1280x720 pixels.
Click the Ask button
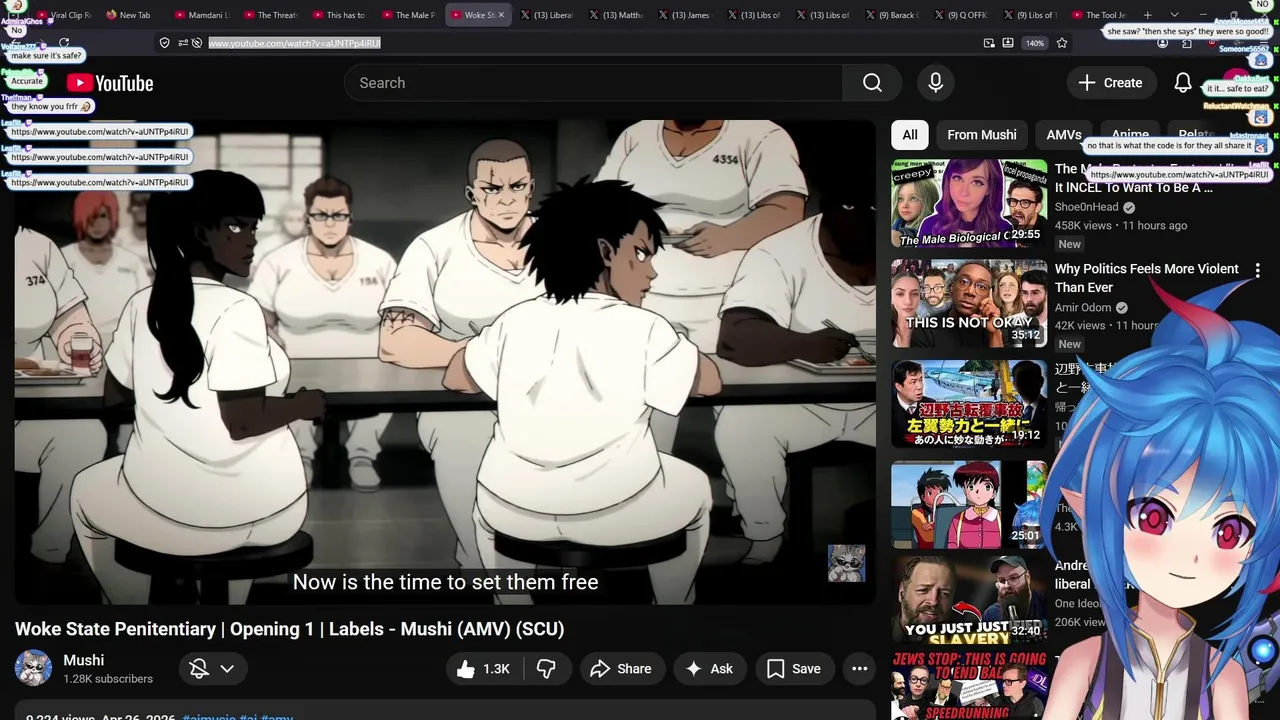[x=709, y=669]
